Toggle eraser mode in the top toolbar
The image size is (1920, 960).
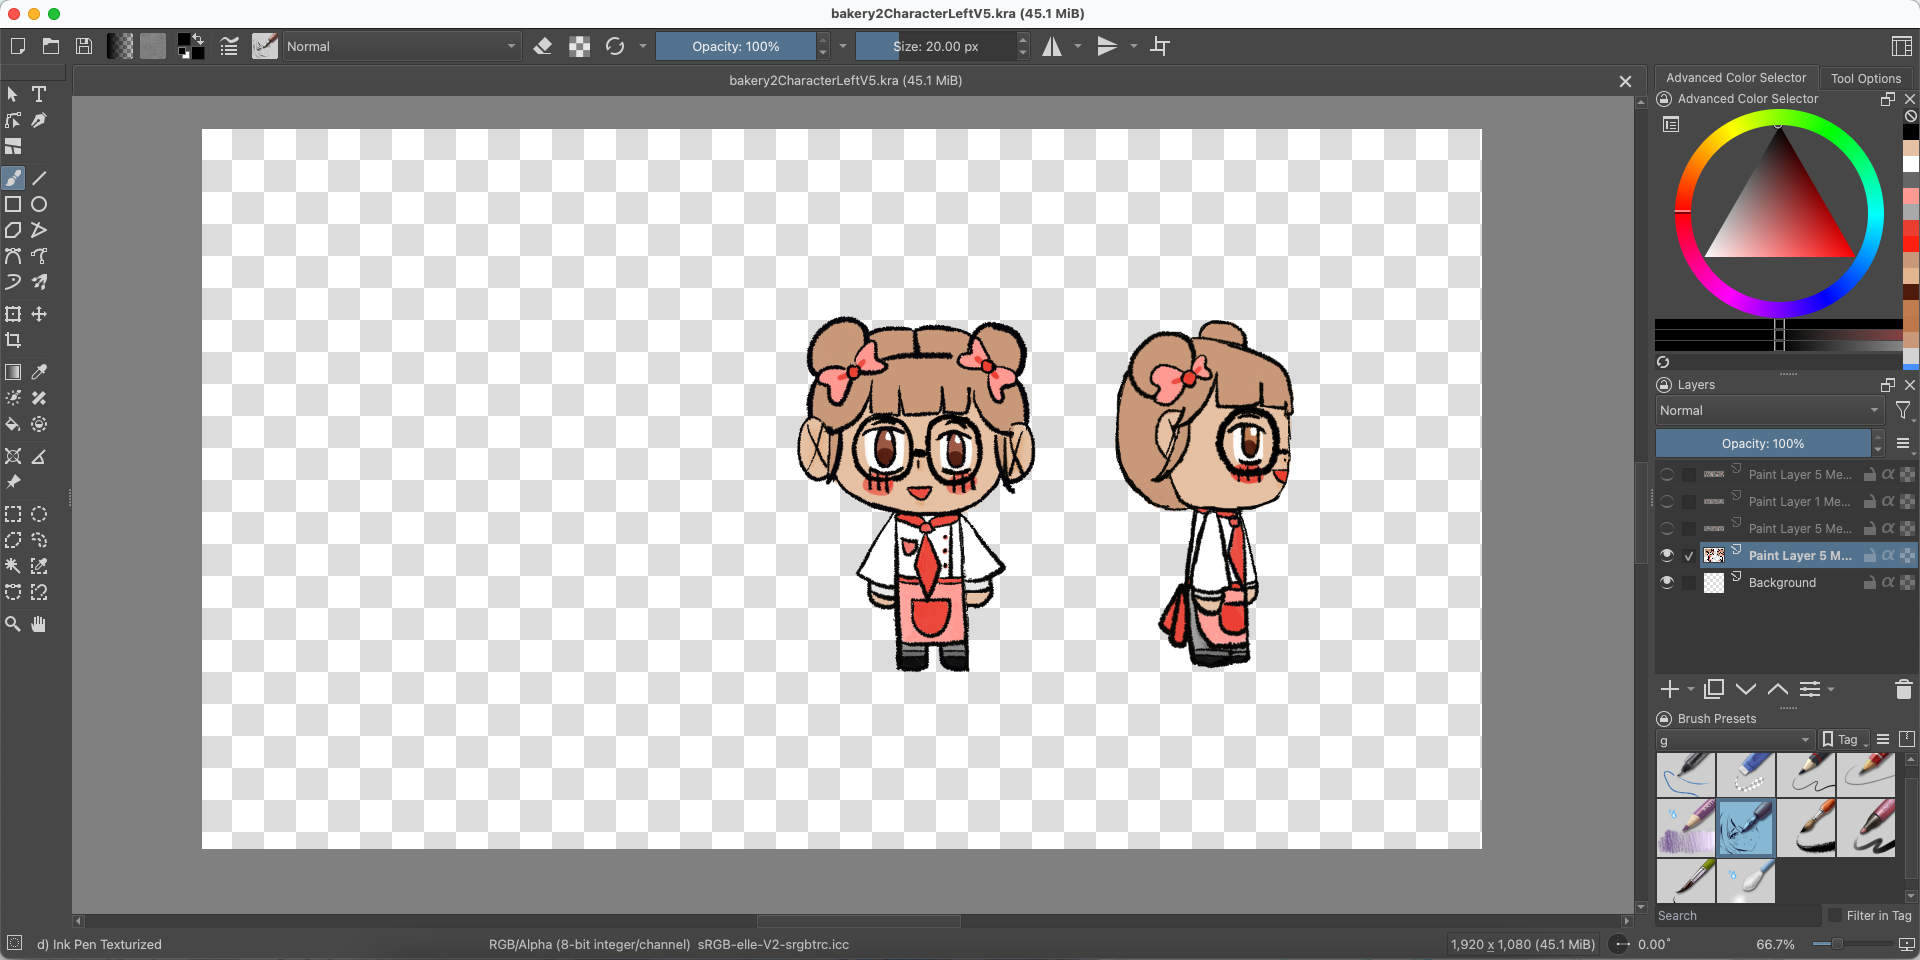click(x=543, y=46)
